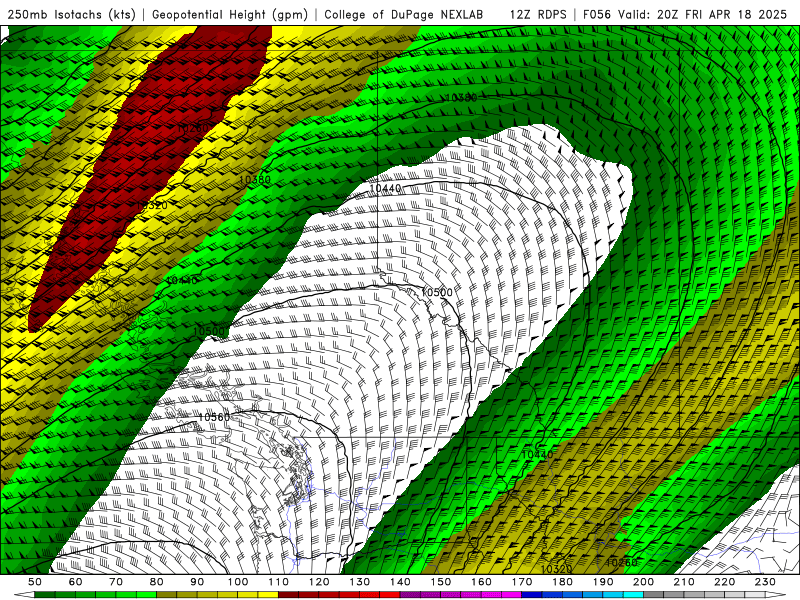The image size is (800, 600).
Task: Click the 100 knot label on the color scale
Action: (x=238, y=582)
